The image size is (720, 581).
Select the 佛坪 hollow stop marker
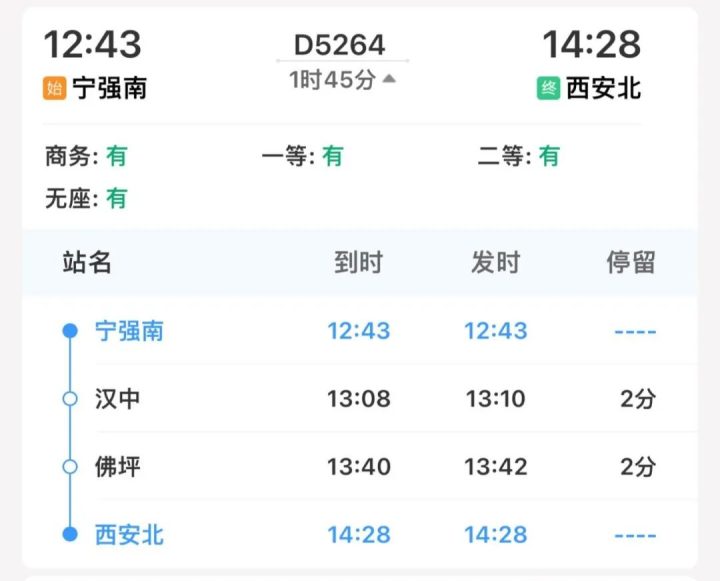click(x=70, y=467)
